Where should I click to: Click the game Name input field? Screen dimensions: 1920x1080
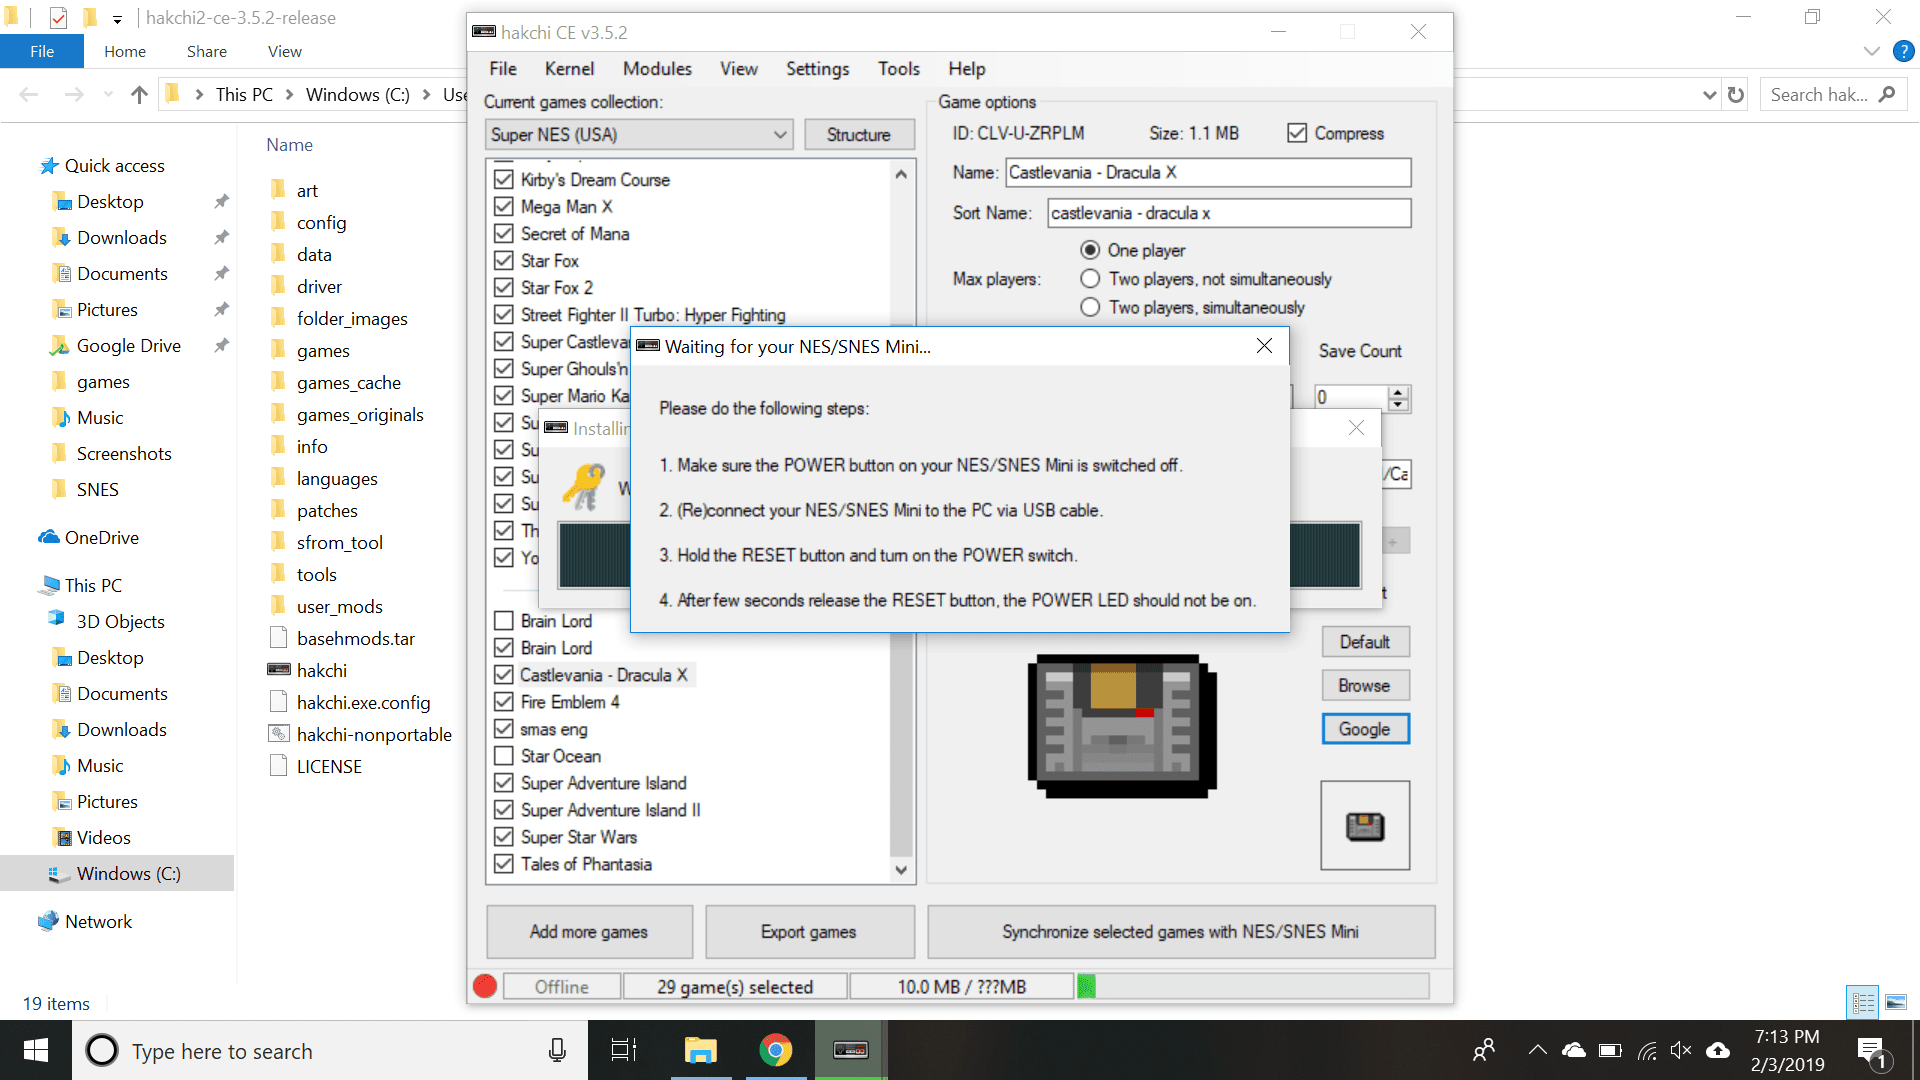coord(1208,172)
